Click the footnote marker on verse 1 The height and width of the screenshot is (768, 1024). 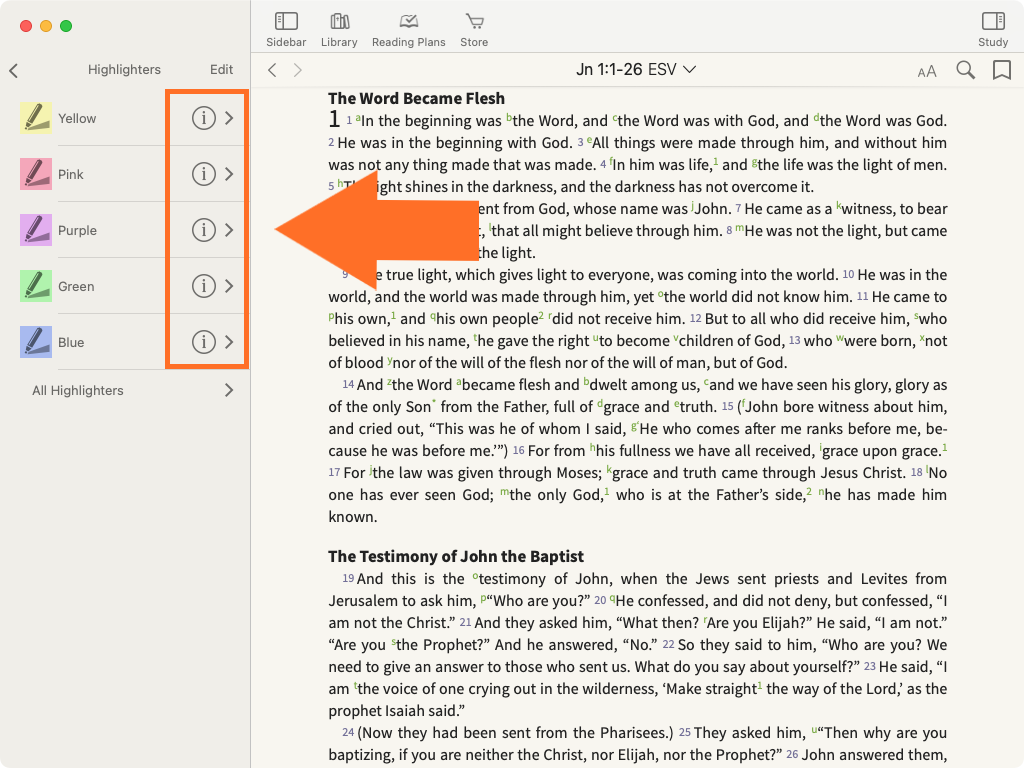tap(358, 119)
